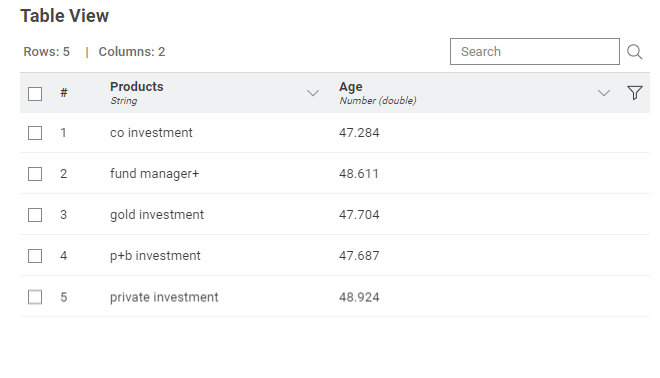Viewport: 660px width, 378px height.
Task: Check the p+b investment row checkbox
Action: coord(35,256)
